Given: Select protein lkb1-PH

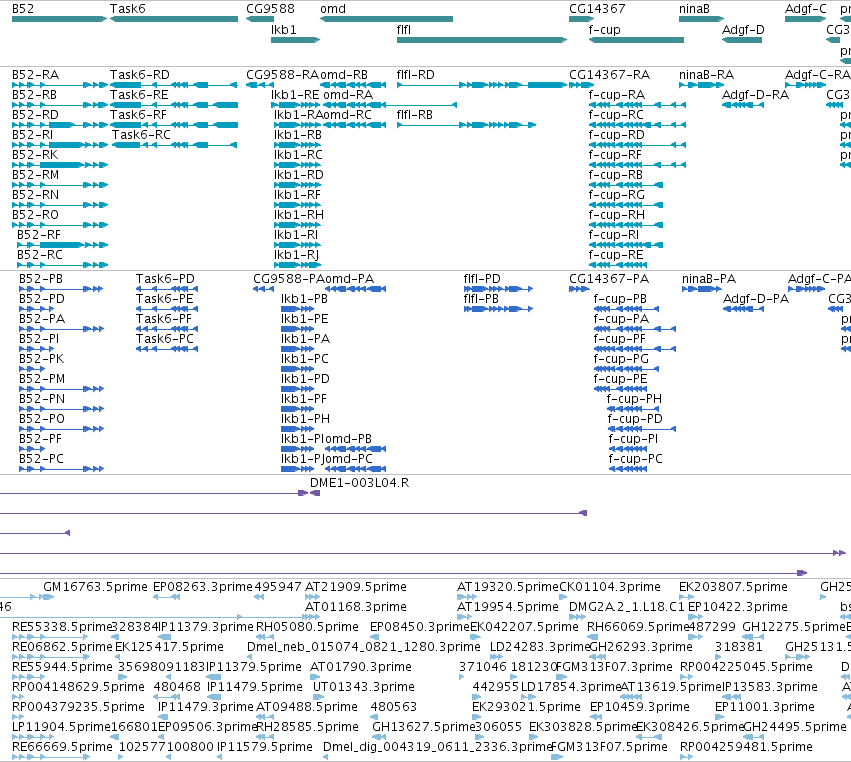Looking at the screenshot, I should coord(306,419).
